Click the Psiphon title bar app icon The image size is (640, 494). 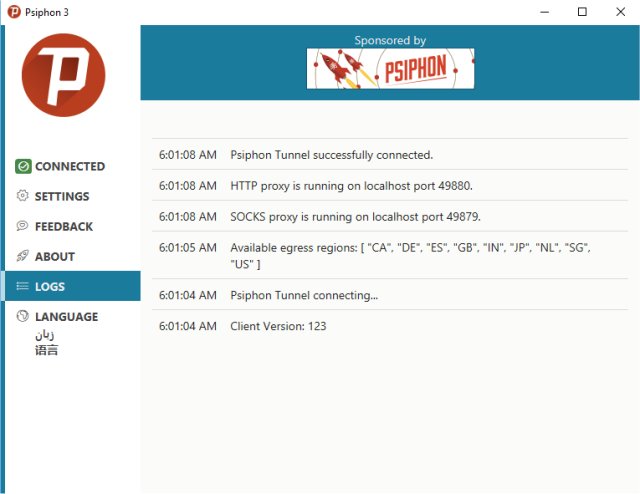pyautogui.click(x=14, y=12)
